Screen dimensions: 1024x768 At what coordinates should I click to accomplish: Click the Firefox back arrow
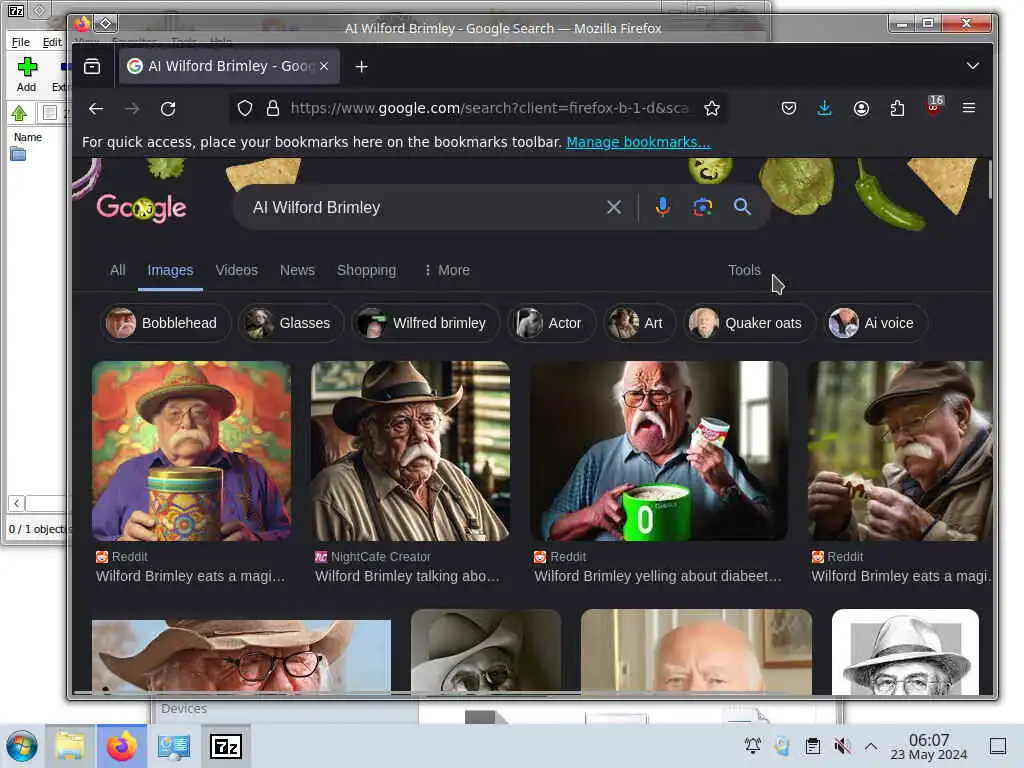96,108
